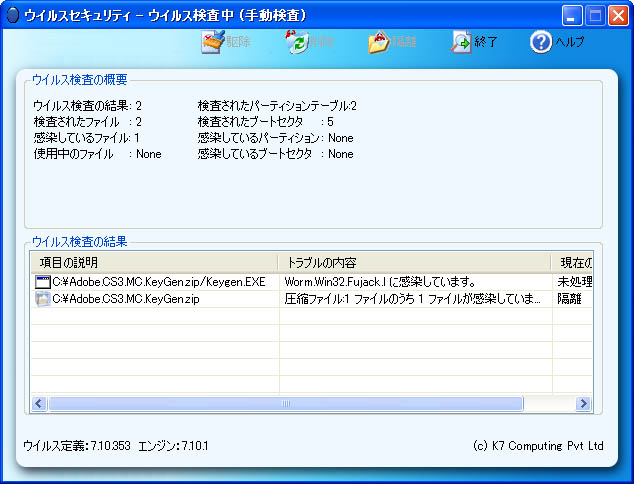Click the エンジン: 7.10.1 version text
634x484 pixels.
[173, 446]
